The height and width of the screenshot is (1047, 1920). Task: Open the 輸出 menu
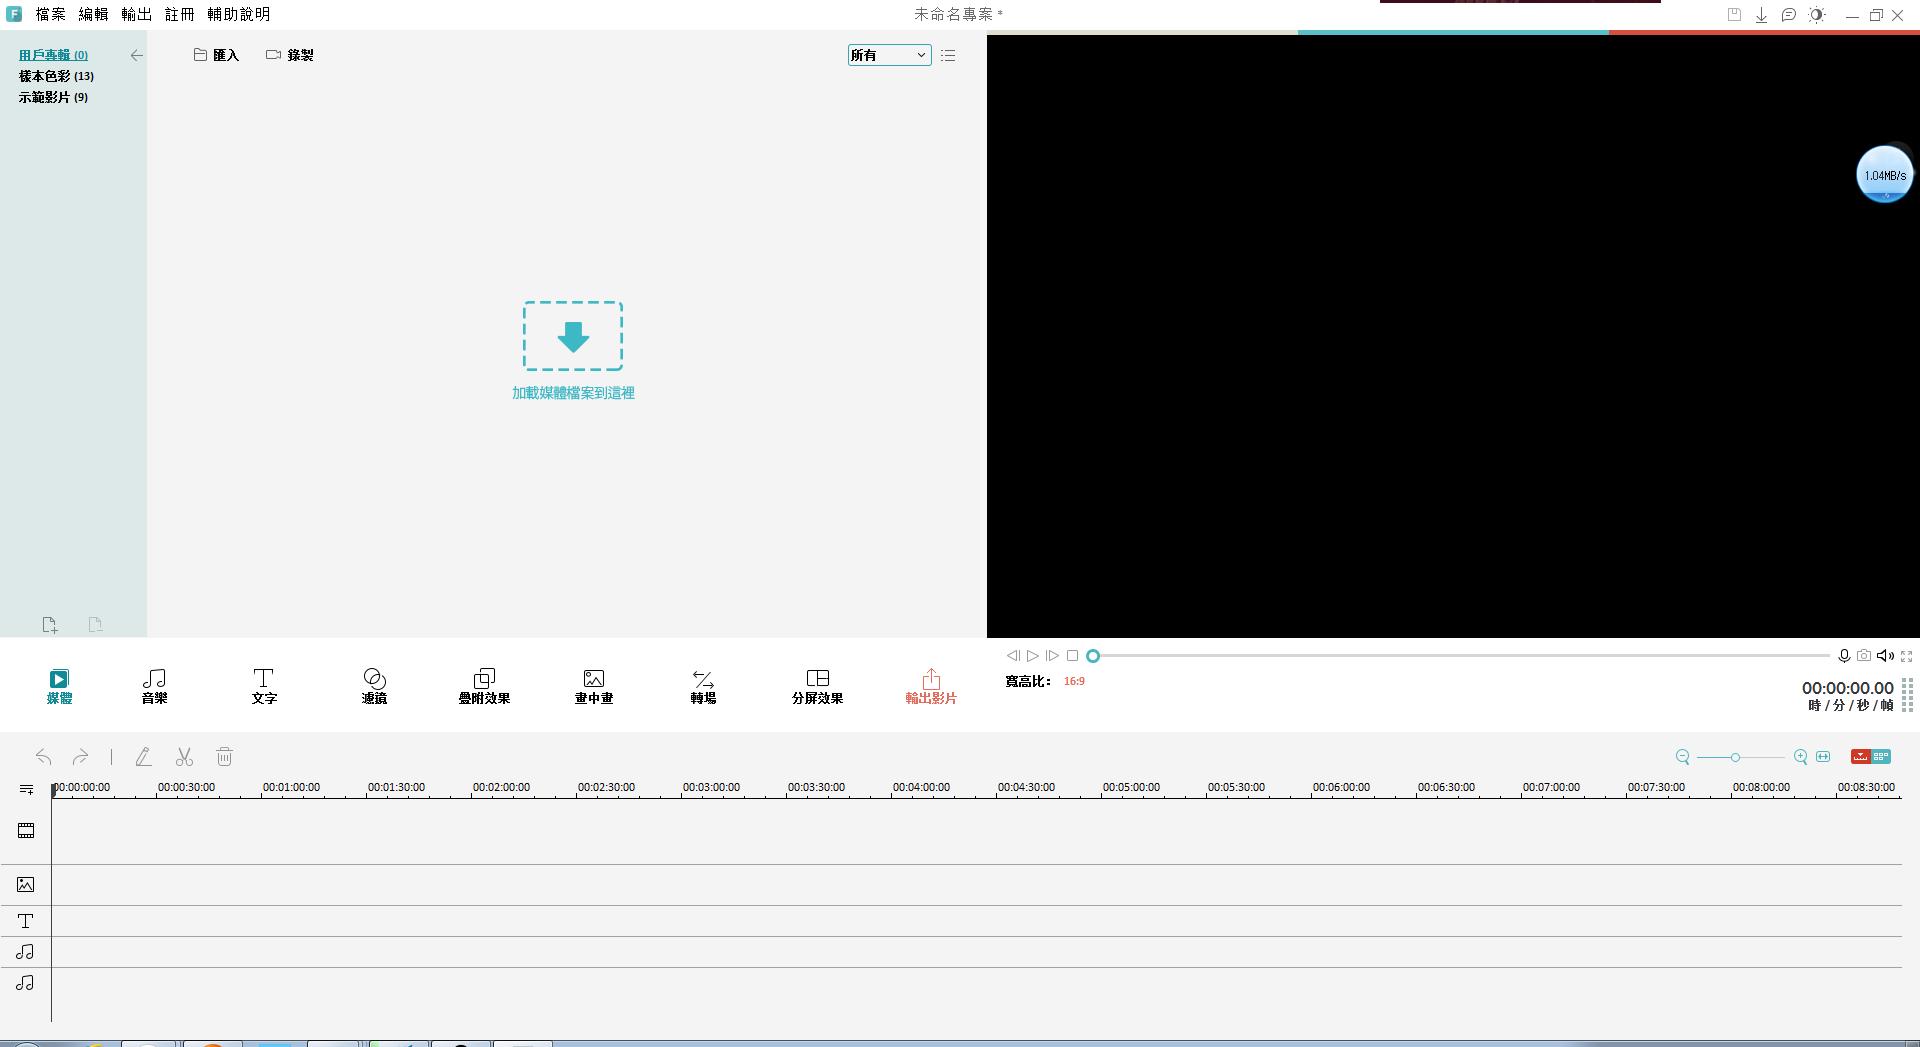(136, 14)
